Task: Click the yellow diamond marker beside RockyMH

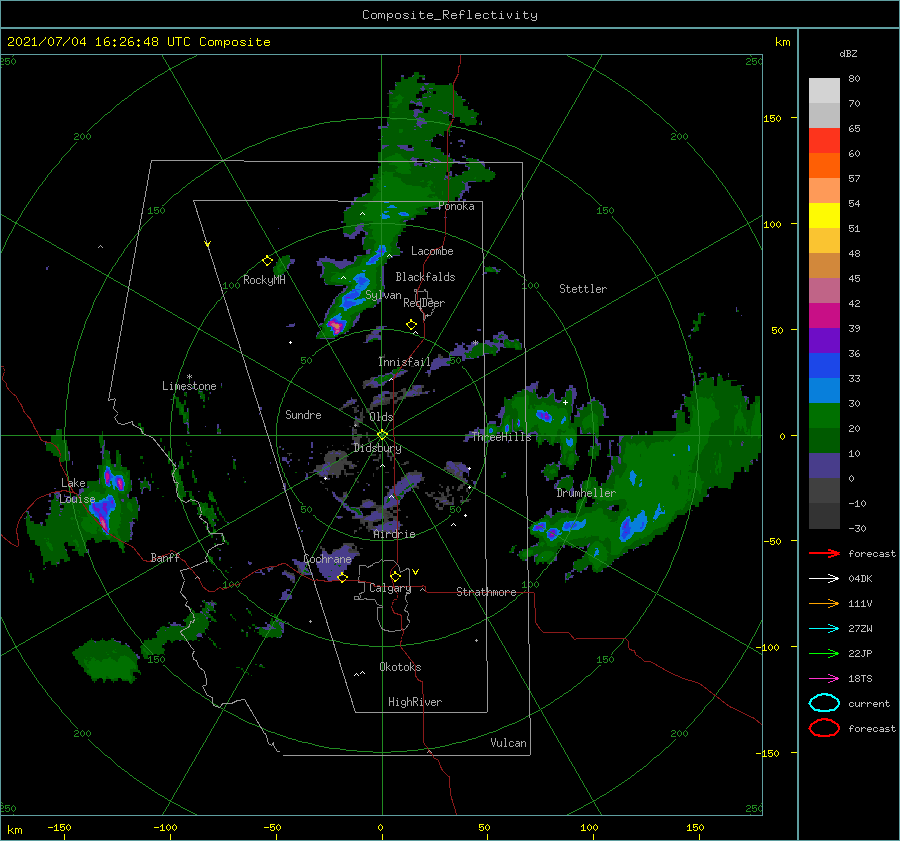Action: tap(267, 261)
